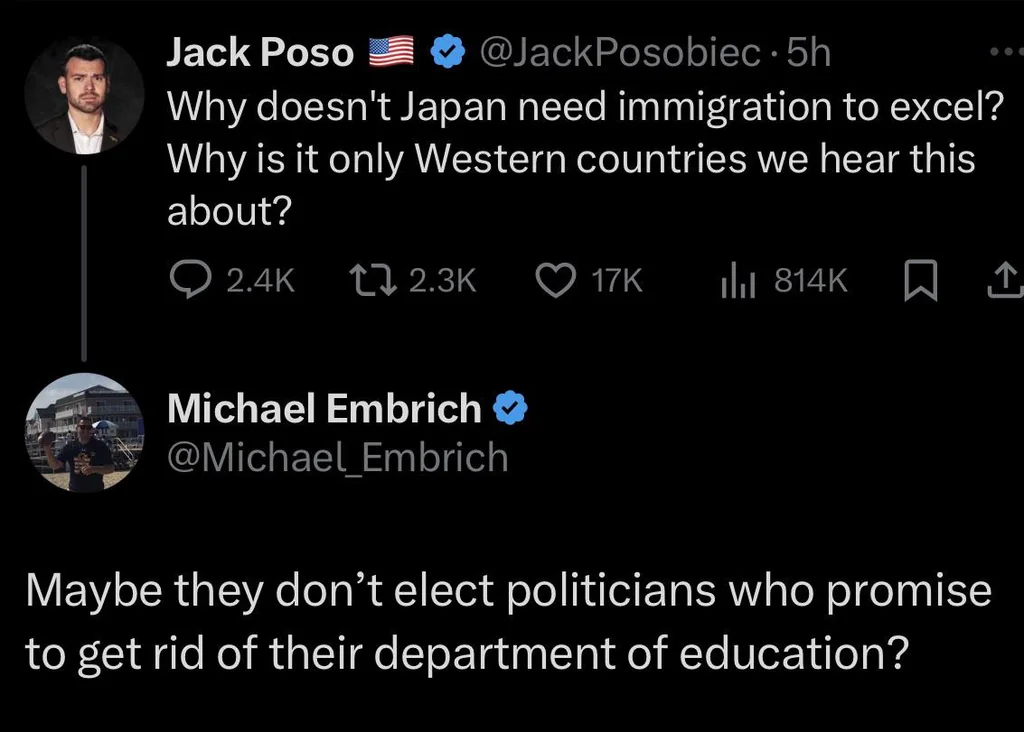The width and height of the screenshot is (1024, 732).
Task: Click Michael Embrich's blue verified badge
Action: click(509, 407)
